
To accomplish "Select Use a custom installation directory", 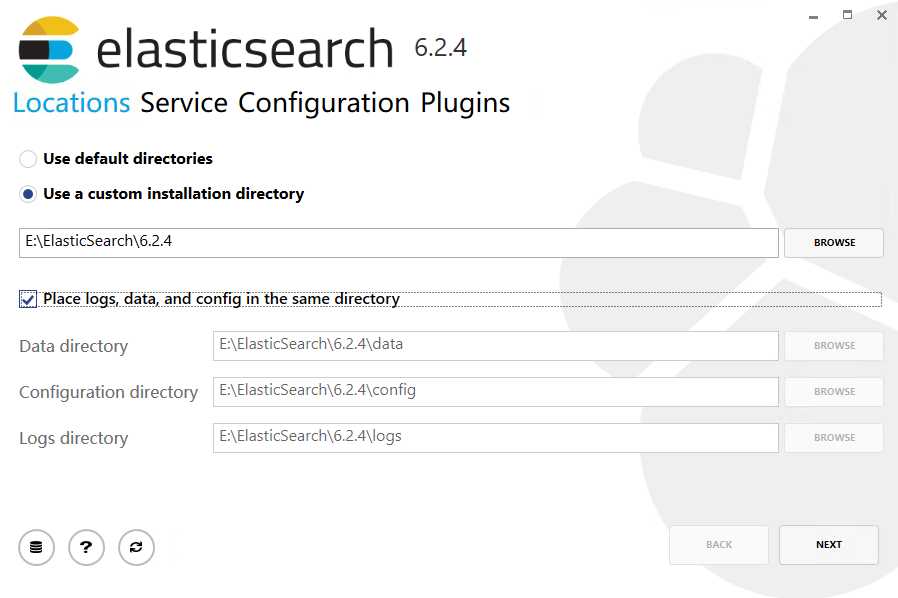I will 28,194.
